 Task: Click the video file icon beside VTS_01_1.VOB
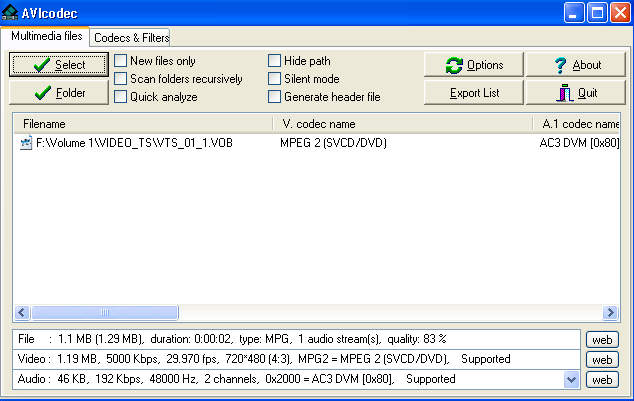click(x=26, y=143)
